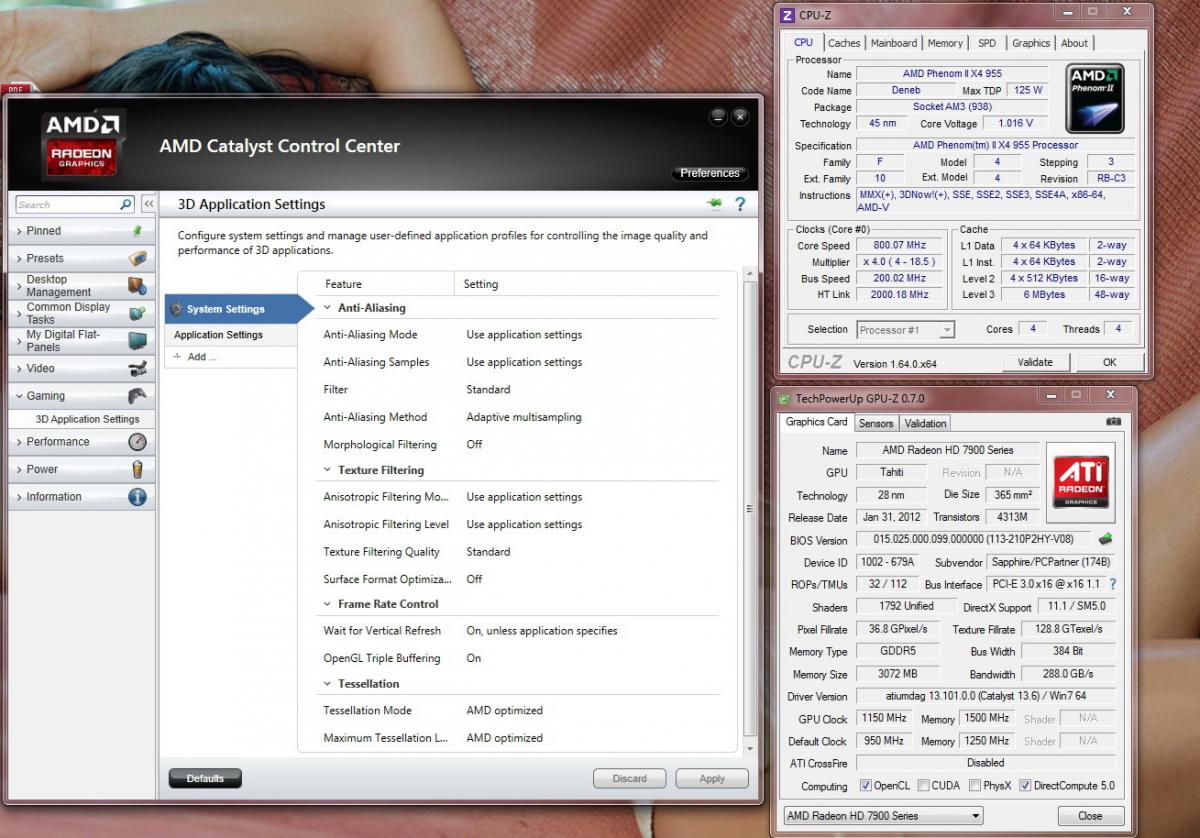The height and width of the screenshot is (838, 1200).
Task: Collapse the Texture Filtering section
Action: pyautogui.click(x=327, y=470)
